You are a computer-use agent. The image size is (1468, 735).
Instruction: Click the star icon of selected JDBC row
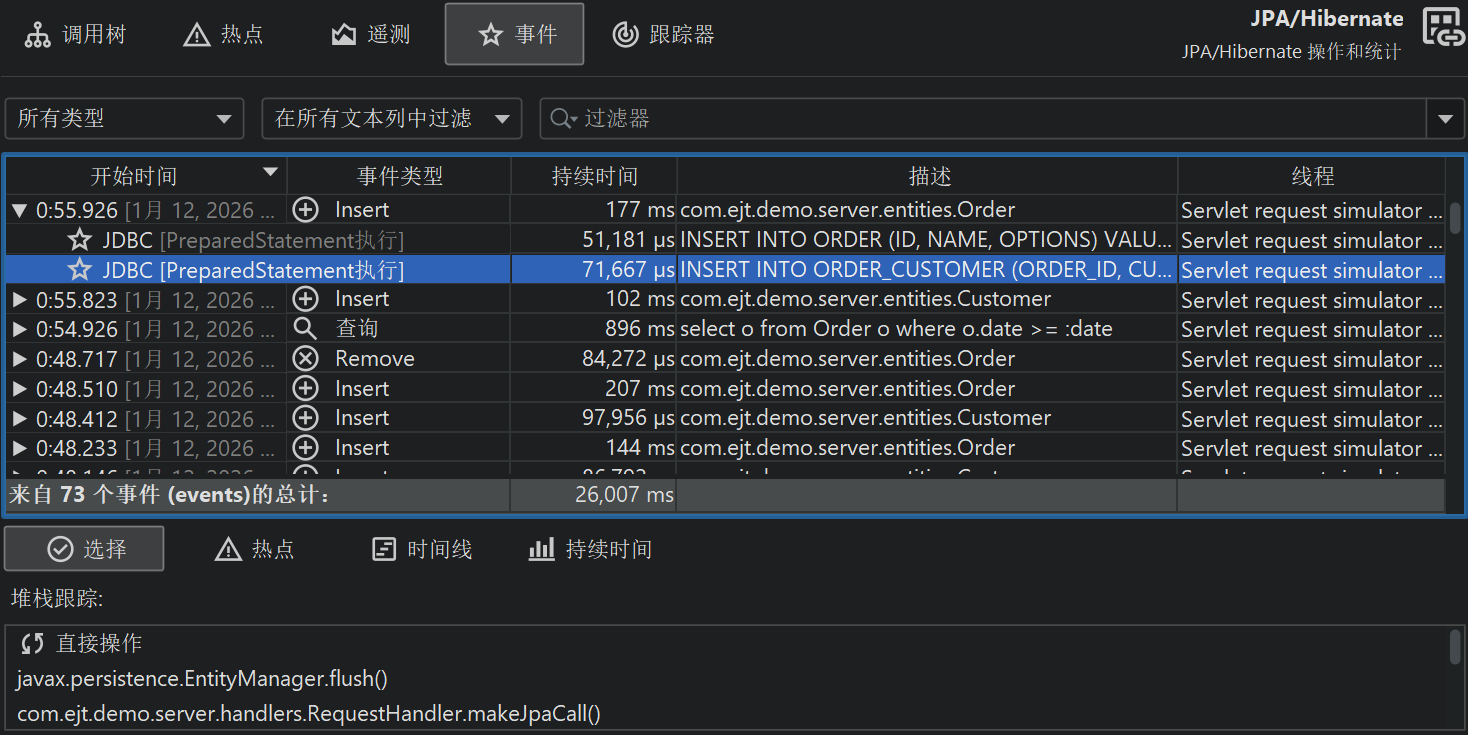[79, 270]
